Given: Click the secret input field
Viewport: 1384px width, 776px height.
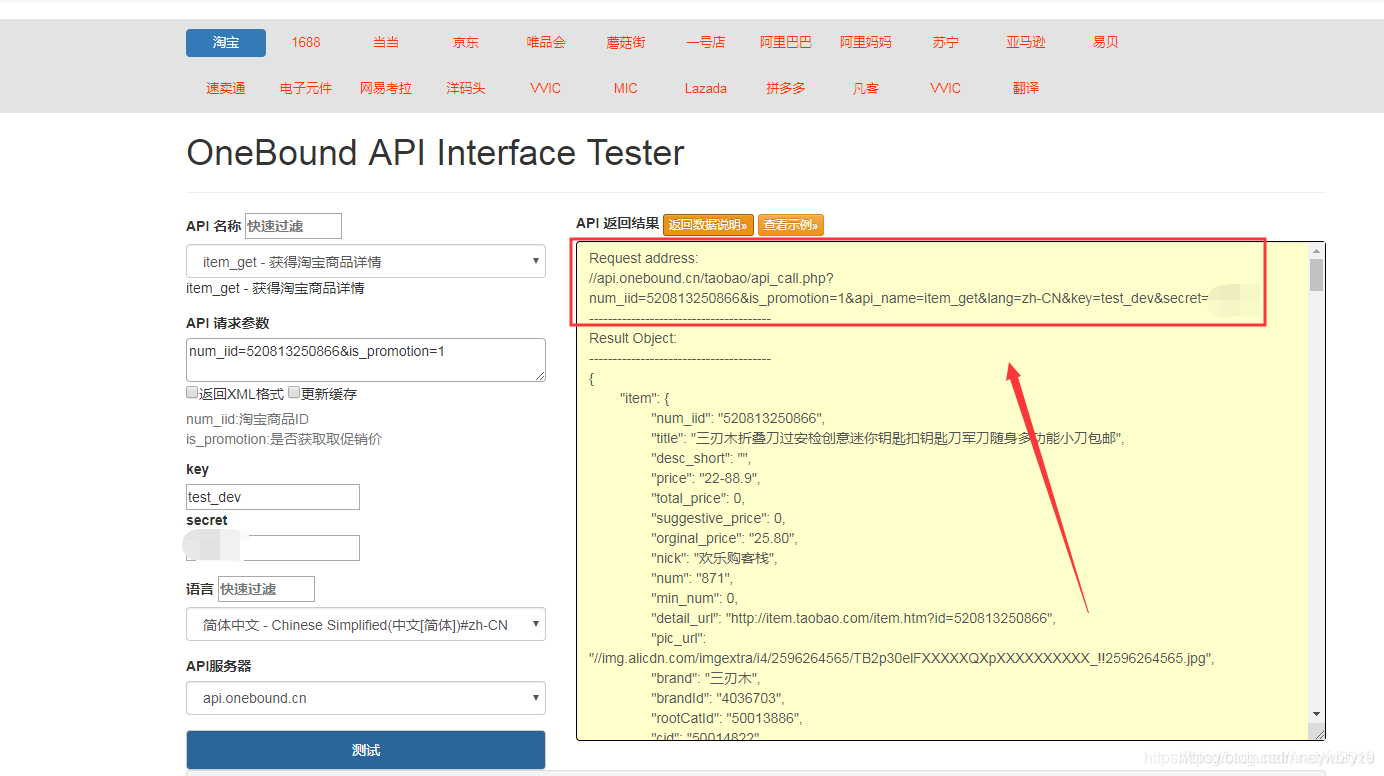Looking at the screenshot, I should (273, 548).
